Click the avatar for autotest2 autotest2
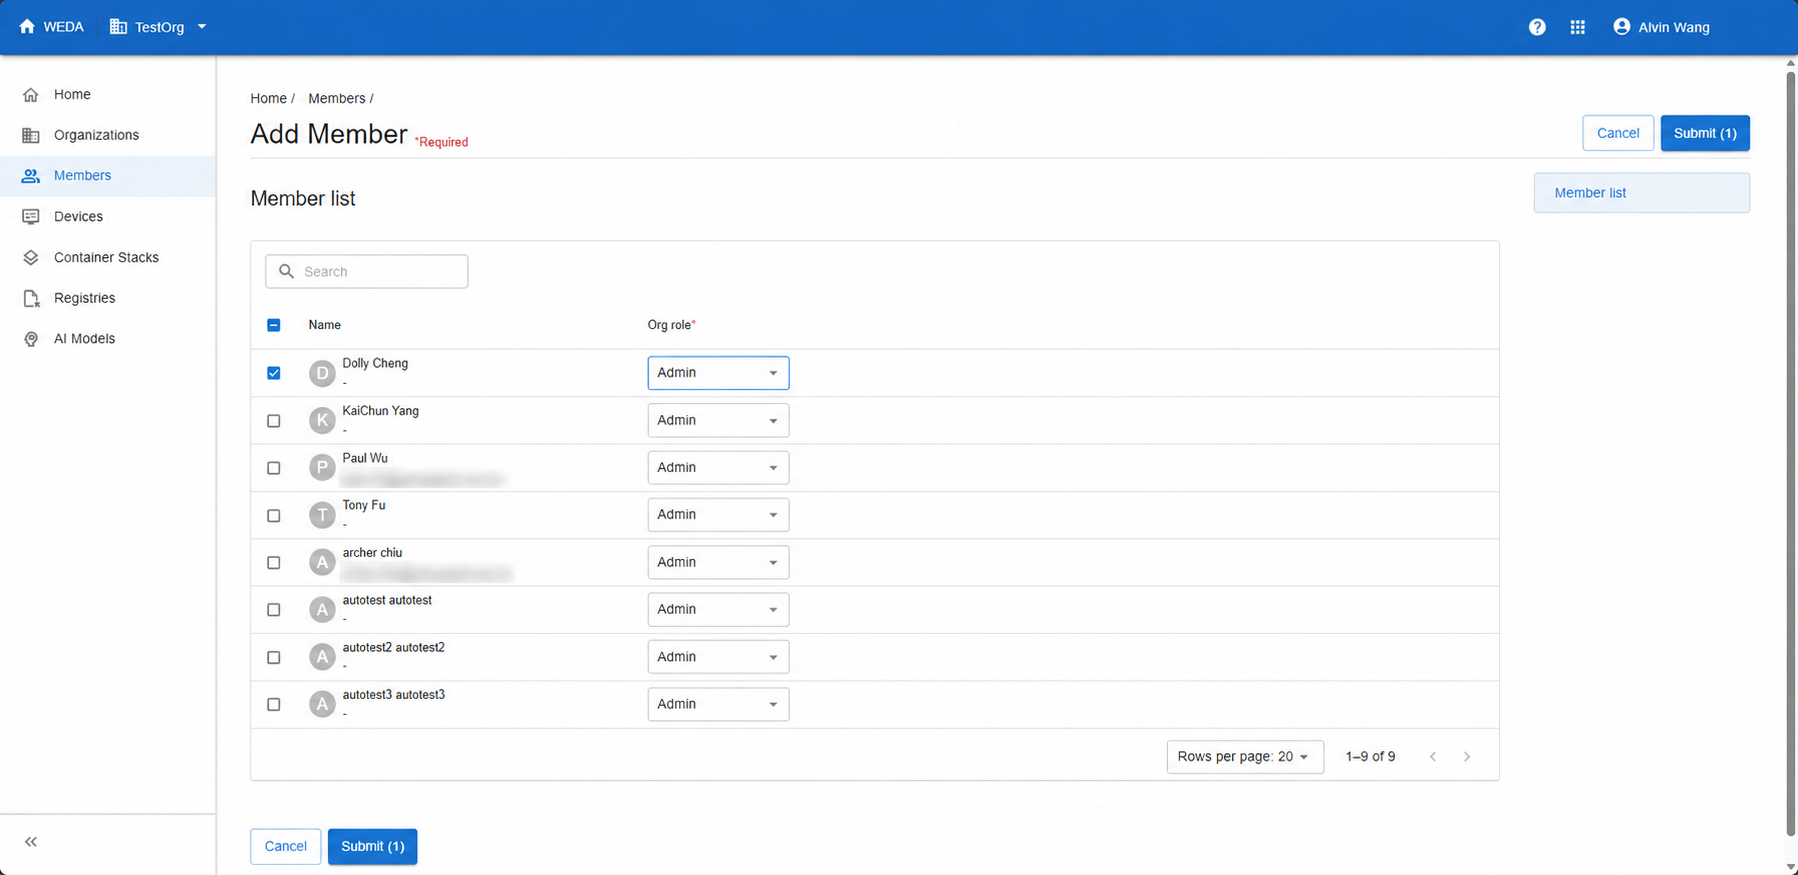Image resolution: width=1798 pixels, height=875 pixels. pyautogui.click(x=322, y=657)
